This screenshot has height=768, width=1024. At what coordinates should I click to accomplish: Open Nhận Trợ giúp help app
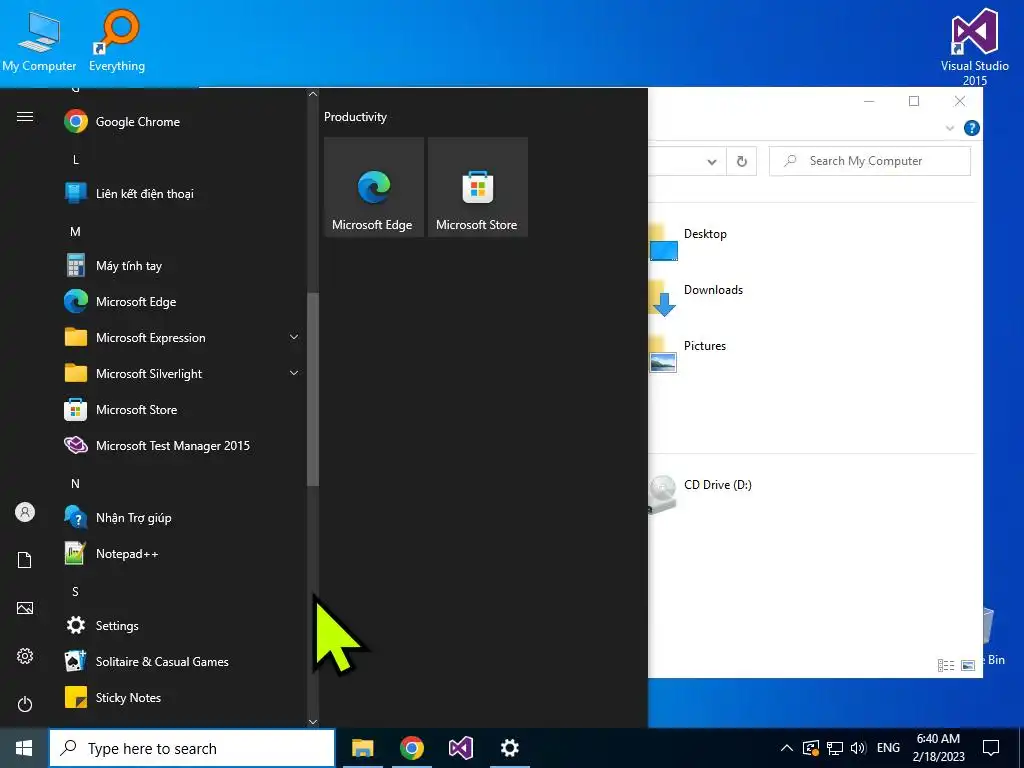183,518
